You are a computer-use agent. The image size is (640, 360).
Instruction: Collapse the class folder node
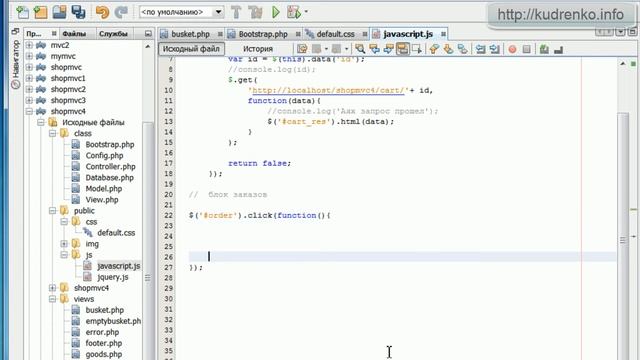click(53, 133)
